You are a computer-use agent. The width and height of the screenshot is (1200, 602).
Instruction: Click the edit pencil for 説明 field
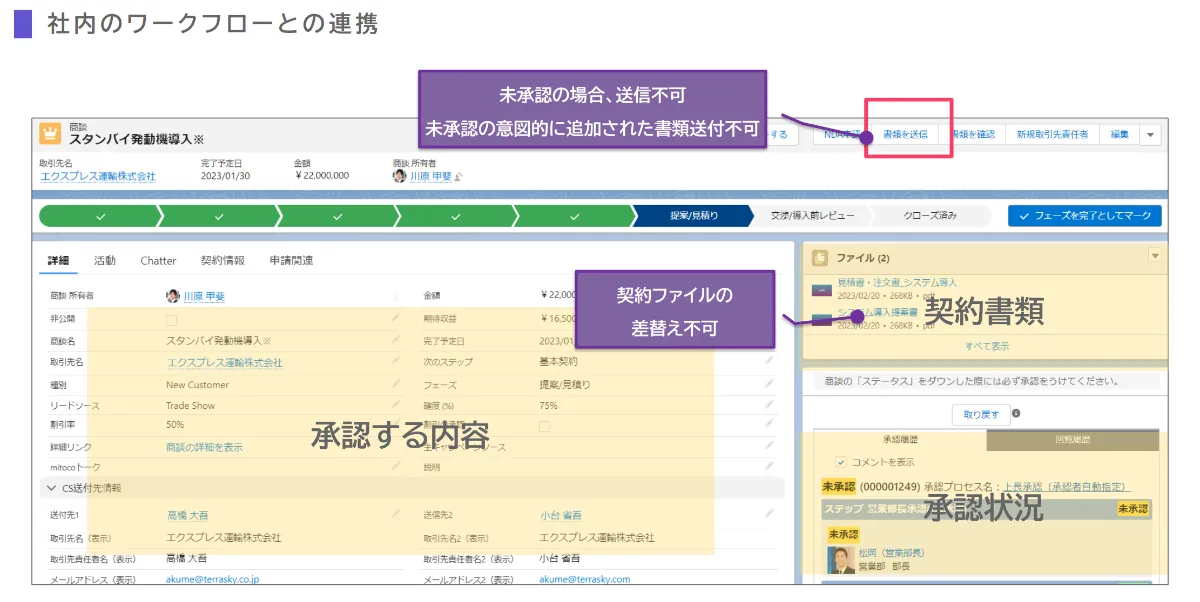[769, 466]
